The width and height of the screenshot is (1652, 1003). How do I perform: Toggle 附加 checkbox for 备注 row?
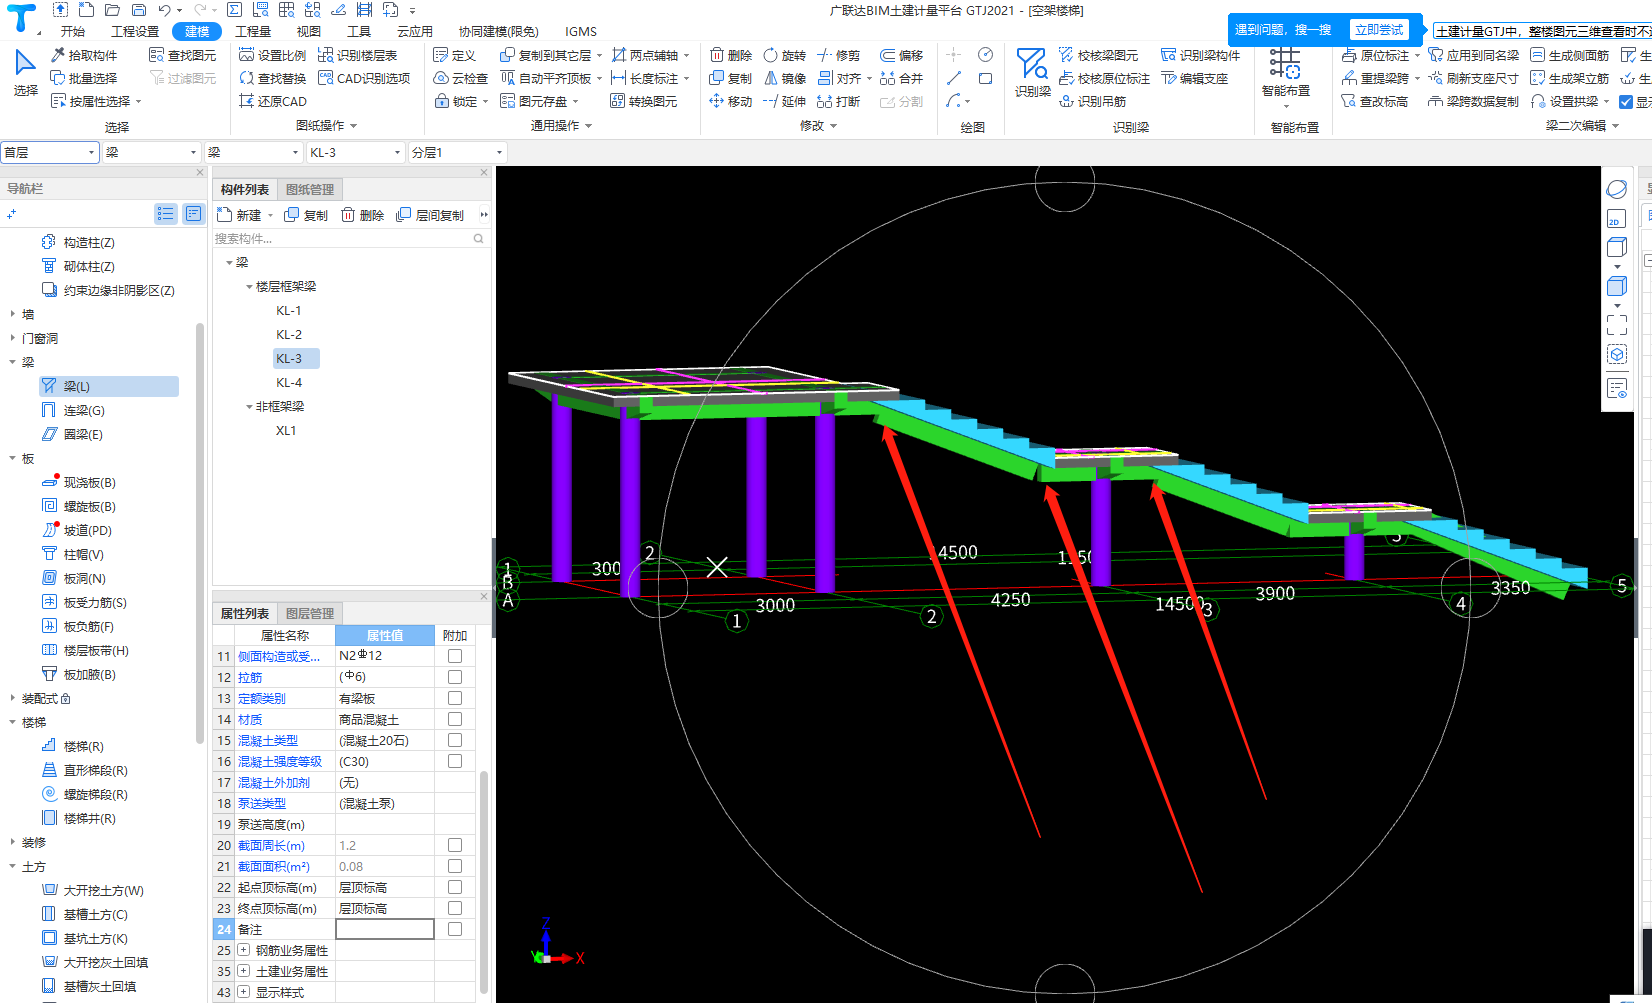pyautogui.click(x=455, y=929)
